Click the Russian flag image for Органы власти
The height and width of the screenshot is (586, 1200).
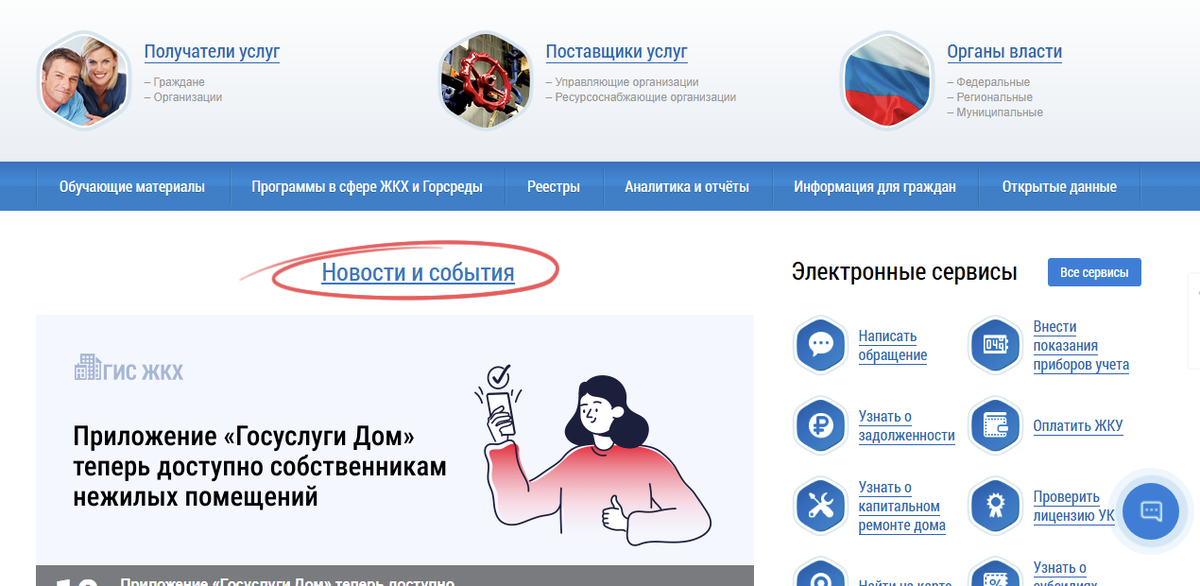click(887, 79)
